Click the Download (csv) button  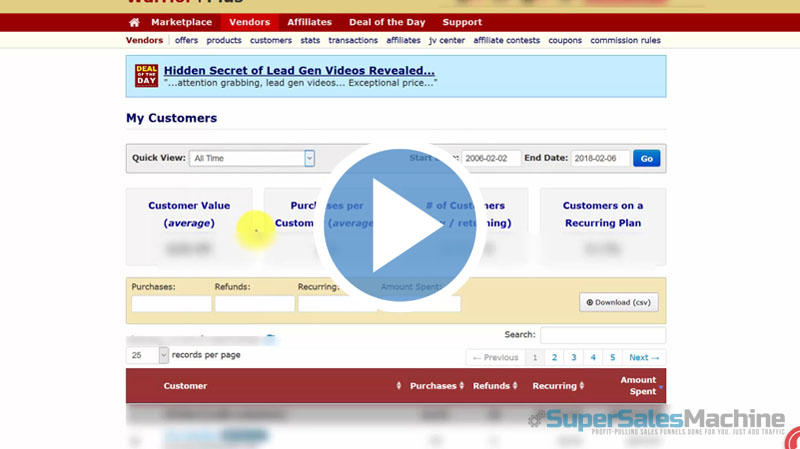[x=618, y=302]
